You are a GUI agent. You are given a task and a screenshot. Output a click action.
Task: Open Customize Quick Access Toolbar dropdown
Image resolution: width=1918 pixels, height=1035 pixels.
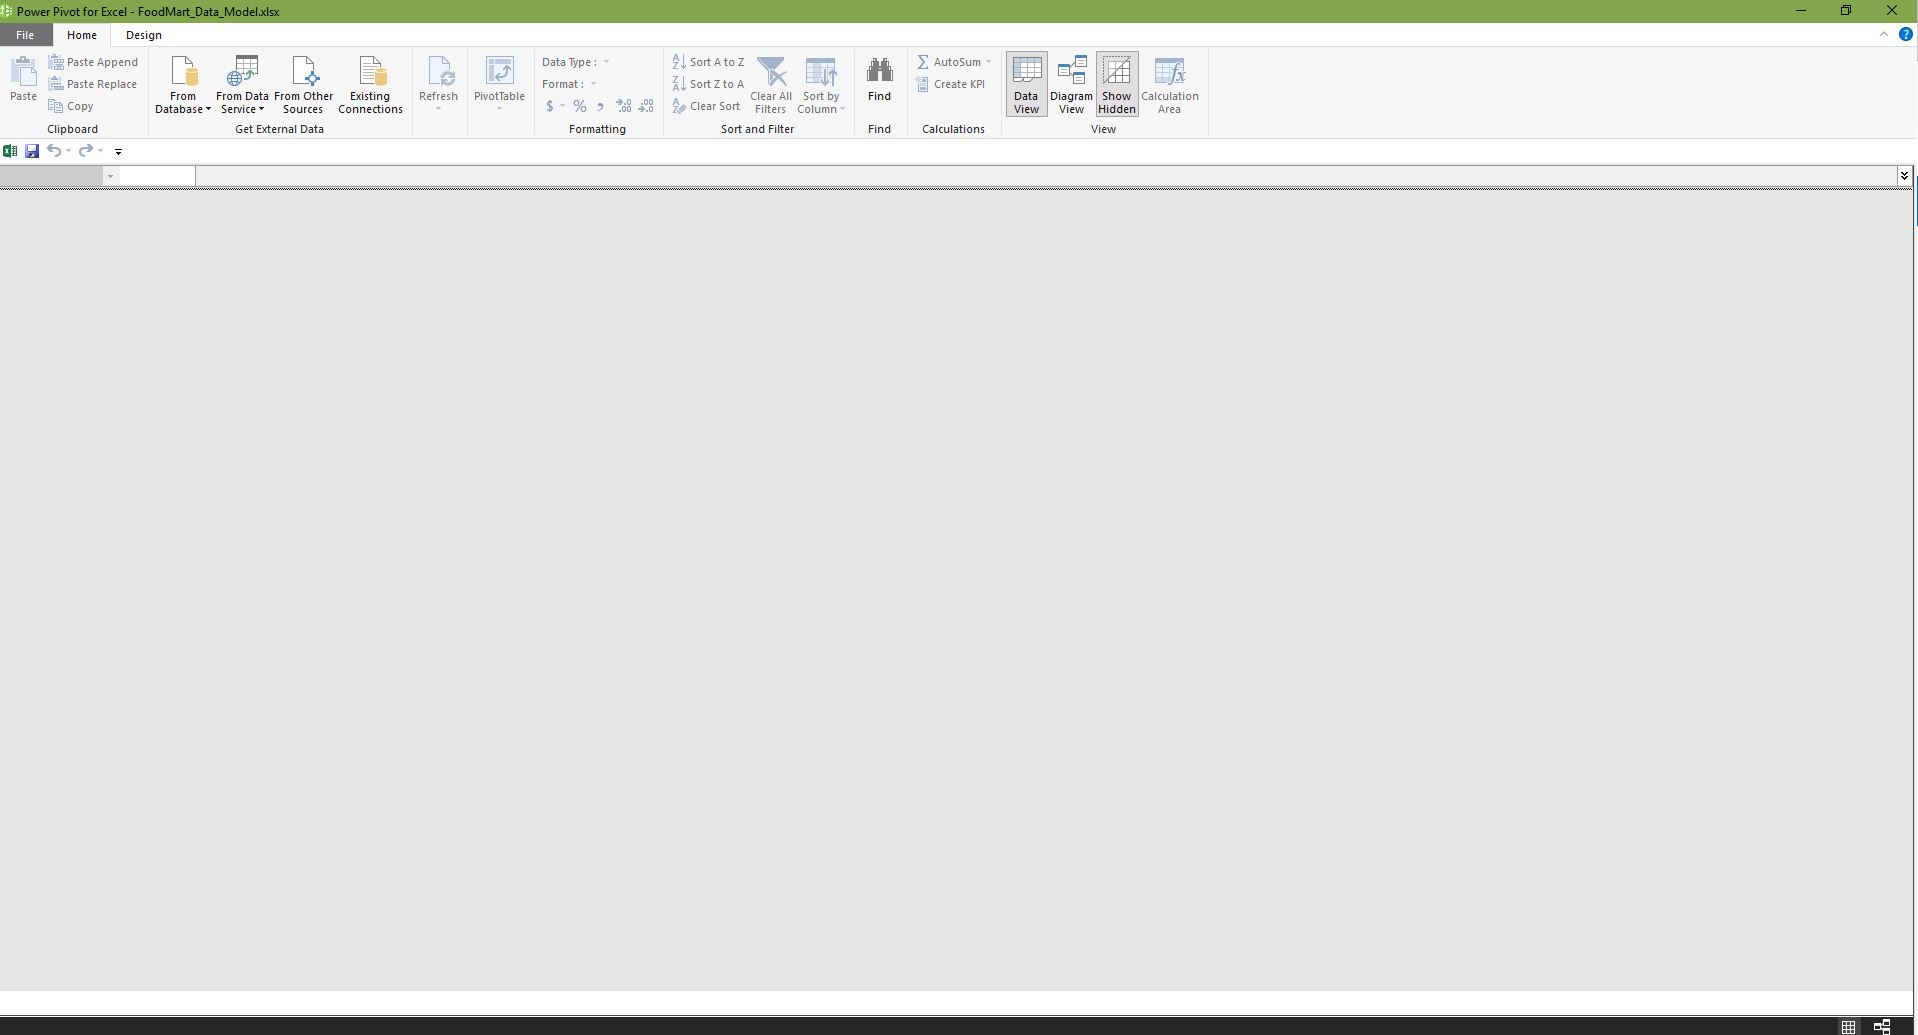118,152
